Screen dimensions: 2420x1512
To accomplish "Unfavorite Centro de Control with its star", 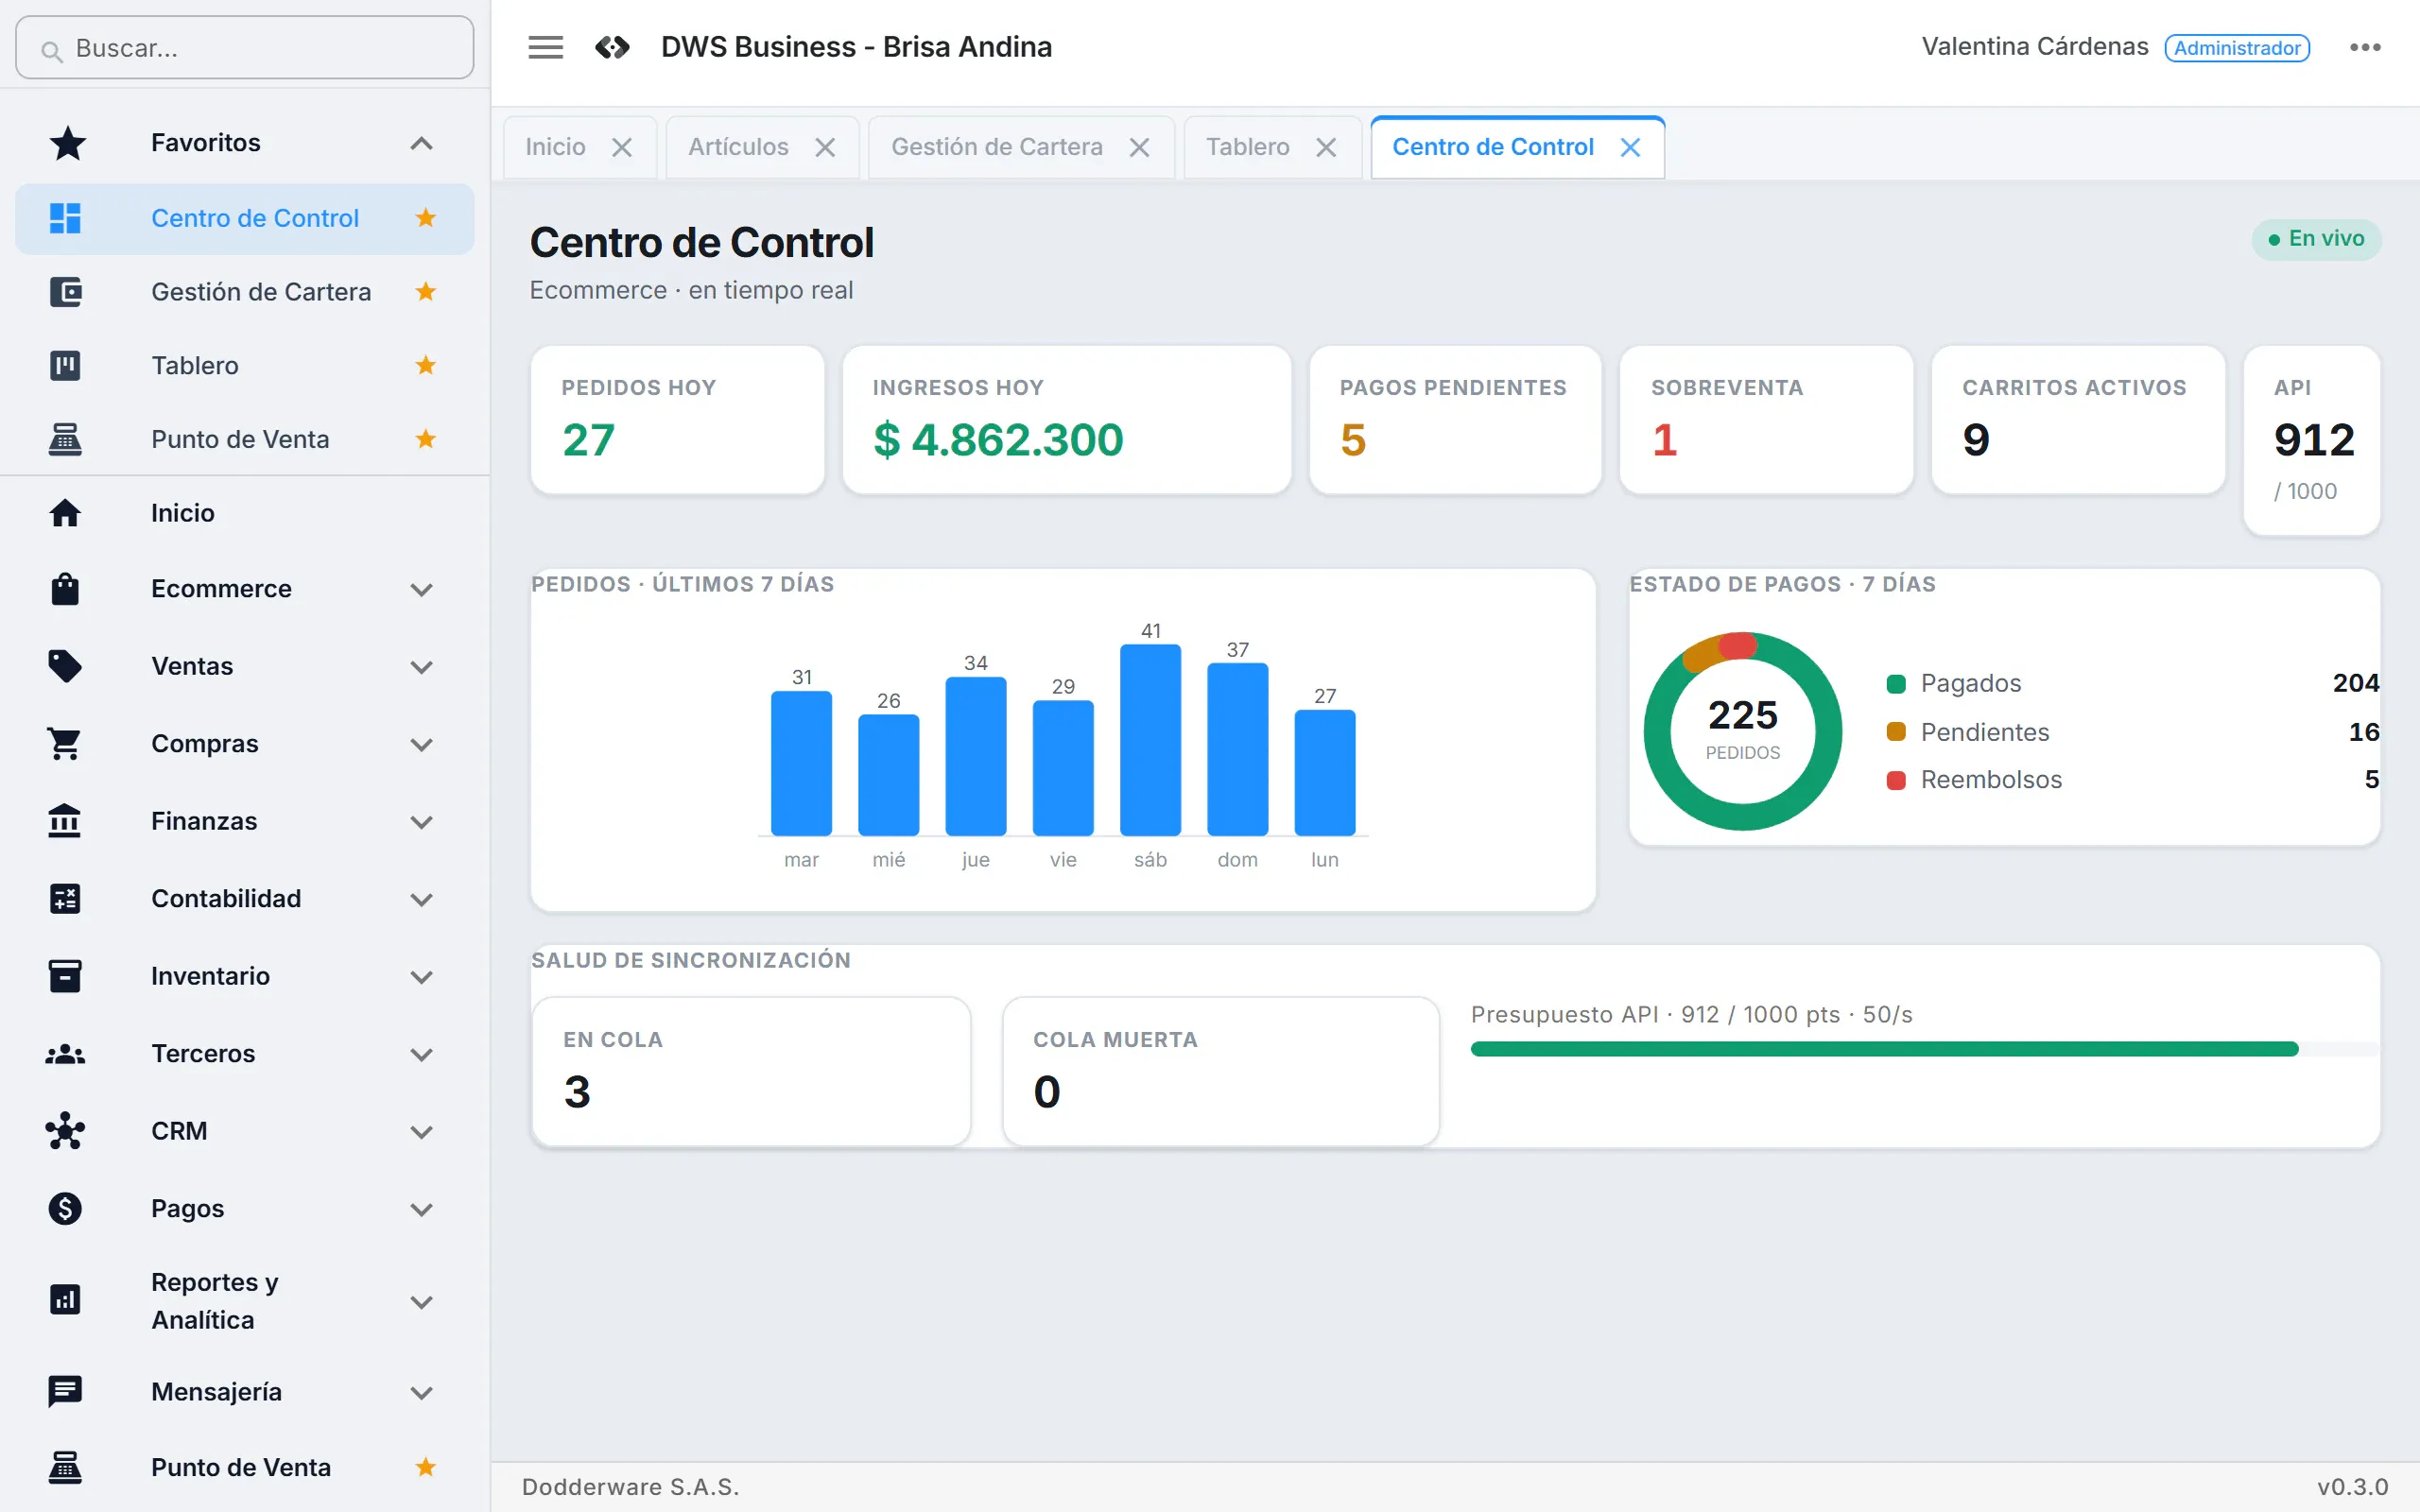I will [426, 218].
